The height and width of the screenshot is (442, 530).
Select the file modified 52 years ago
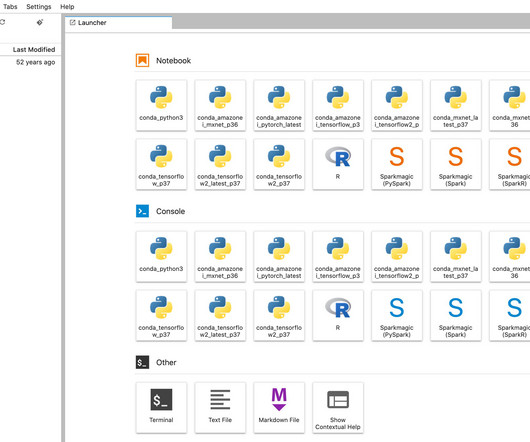pyautogui.click(x=30, y=62)
